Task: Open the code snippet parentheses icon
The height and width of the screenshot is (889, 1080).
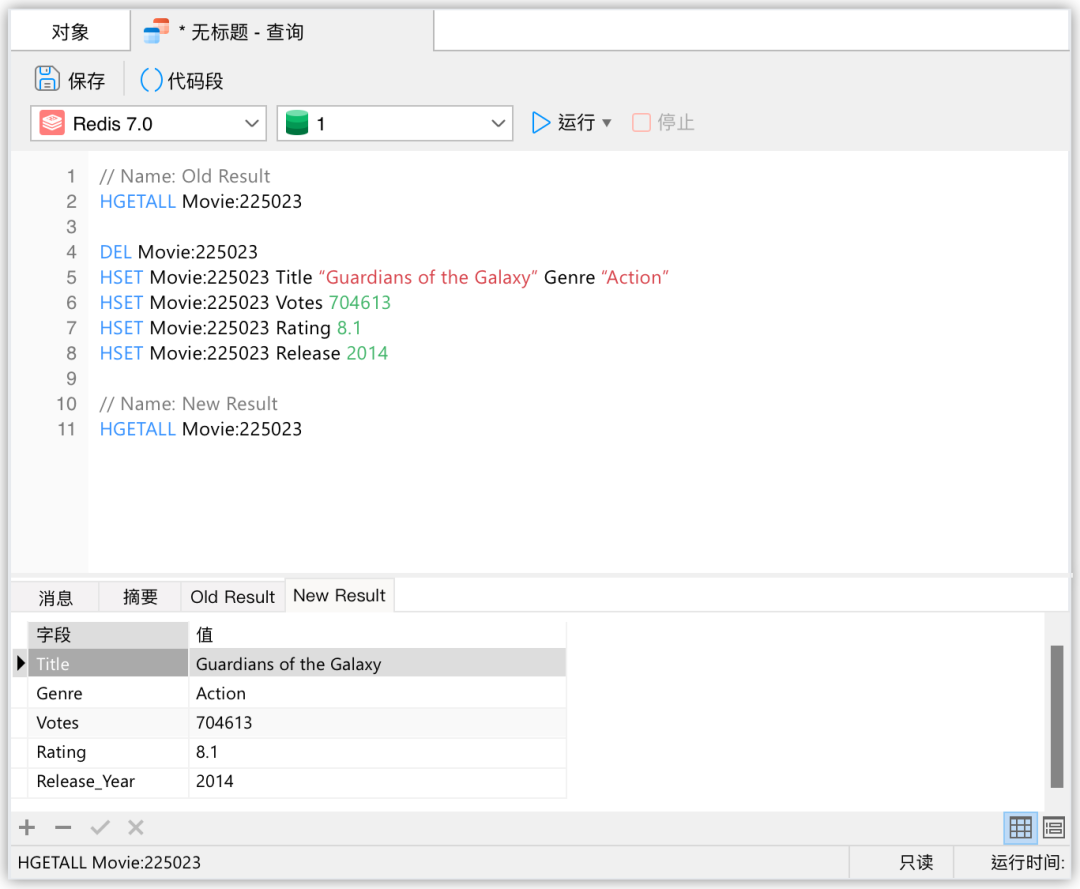Action: tap(152, 80)
